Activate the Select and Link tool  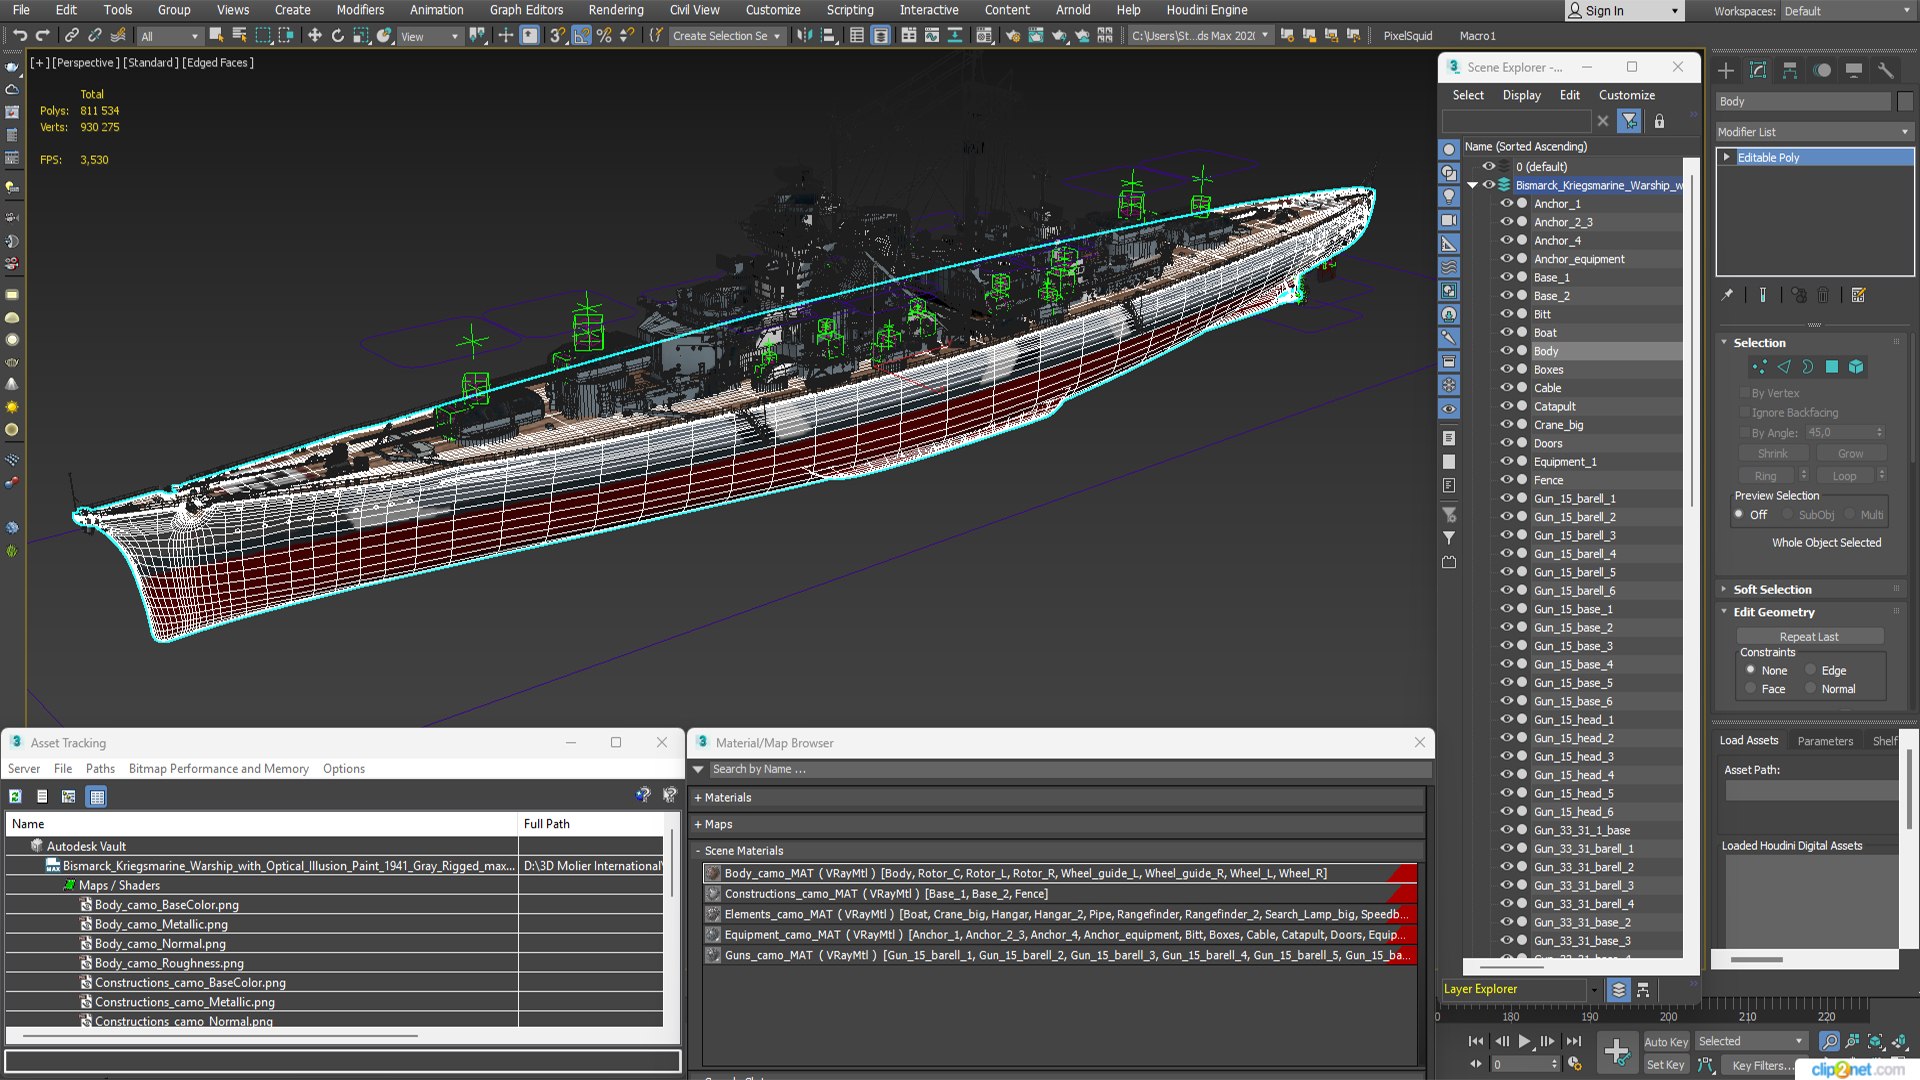tap(71, 36)
